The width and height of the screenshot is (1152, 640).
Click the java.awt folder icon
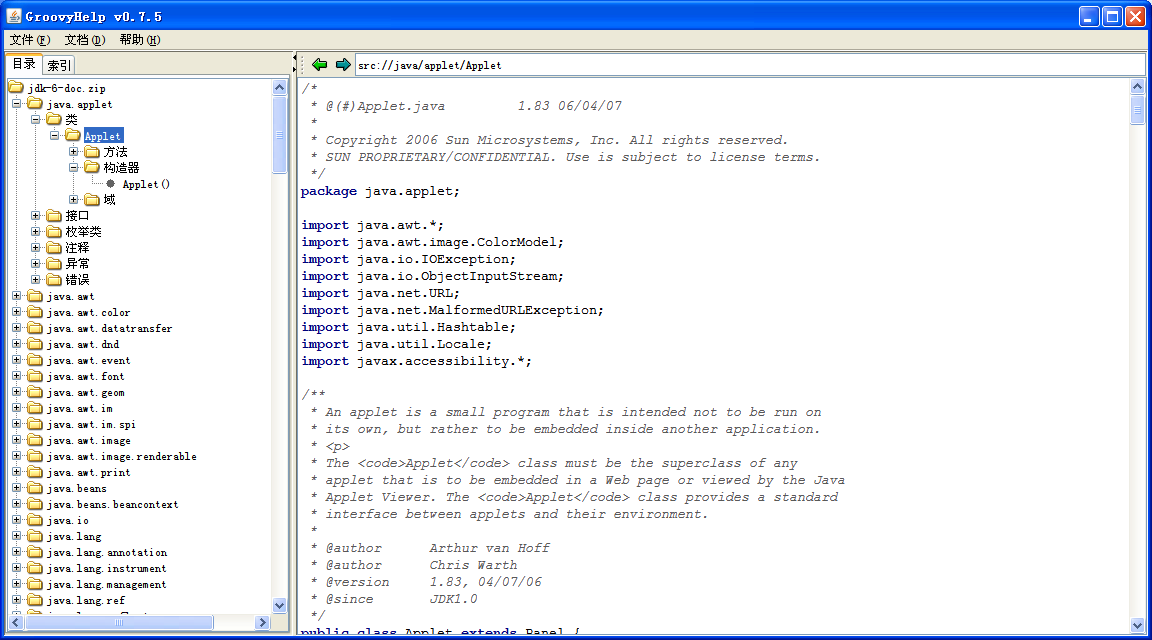click(35, 296)
